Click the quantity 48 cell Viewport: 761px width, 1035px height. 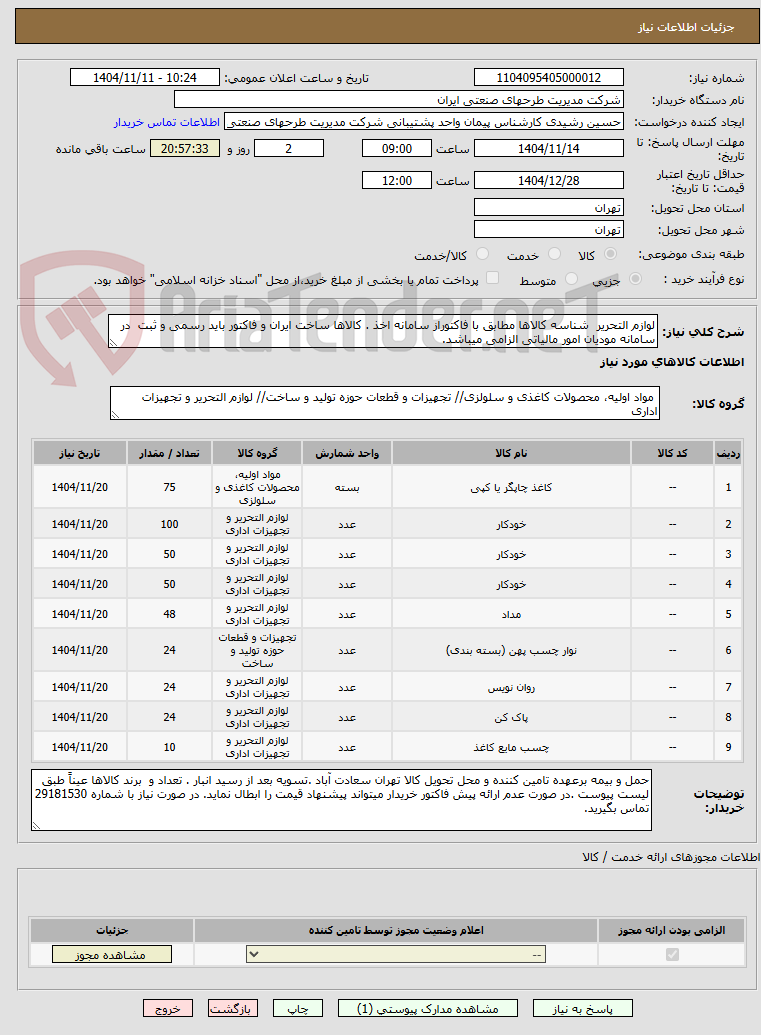(170, 615)
